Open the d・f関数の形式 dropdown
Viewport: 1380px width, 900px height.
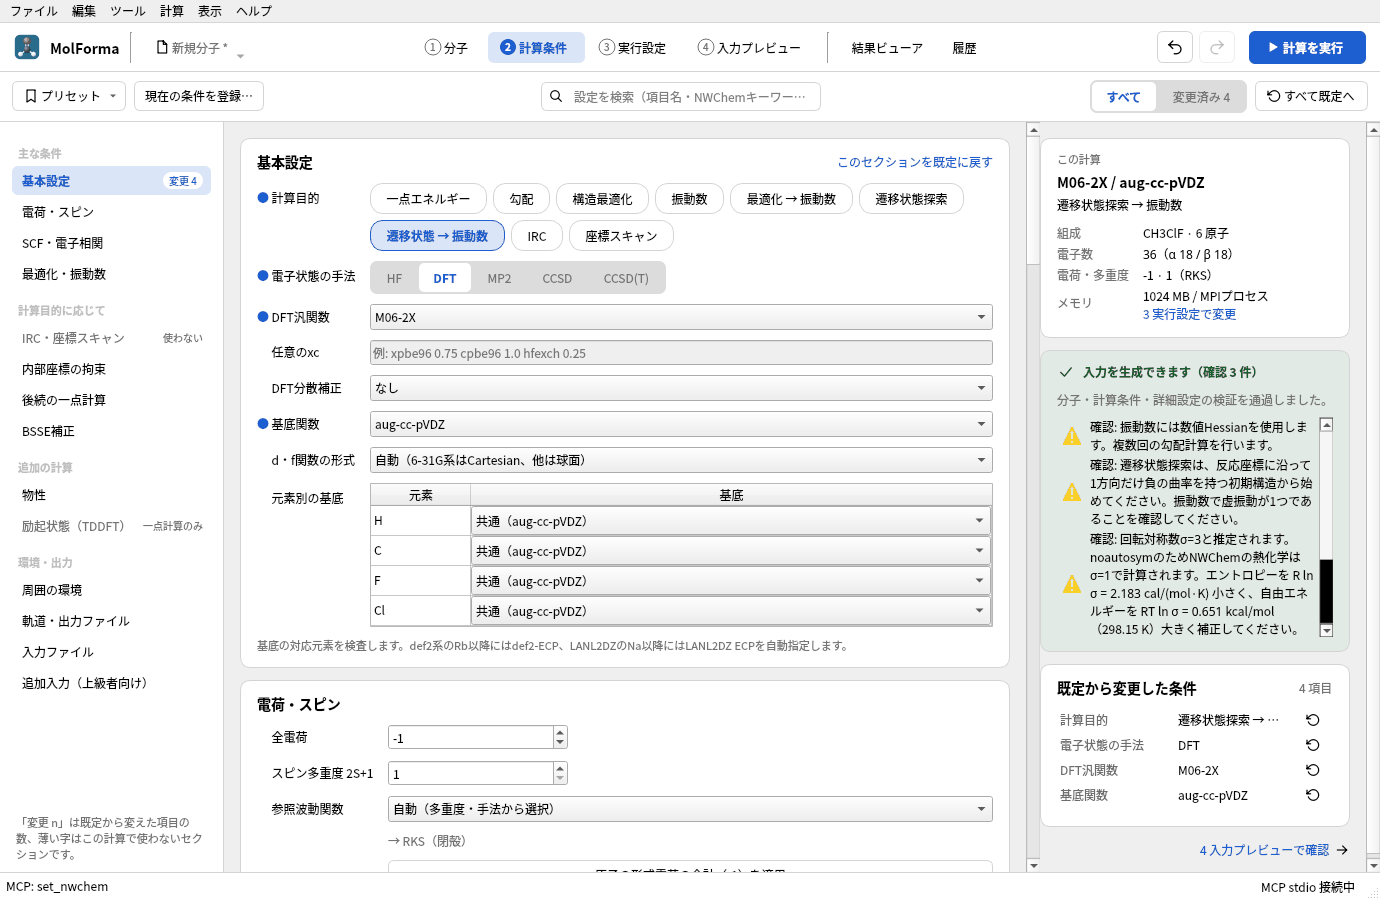(681, 460)
